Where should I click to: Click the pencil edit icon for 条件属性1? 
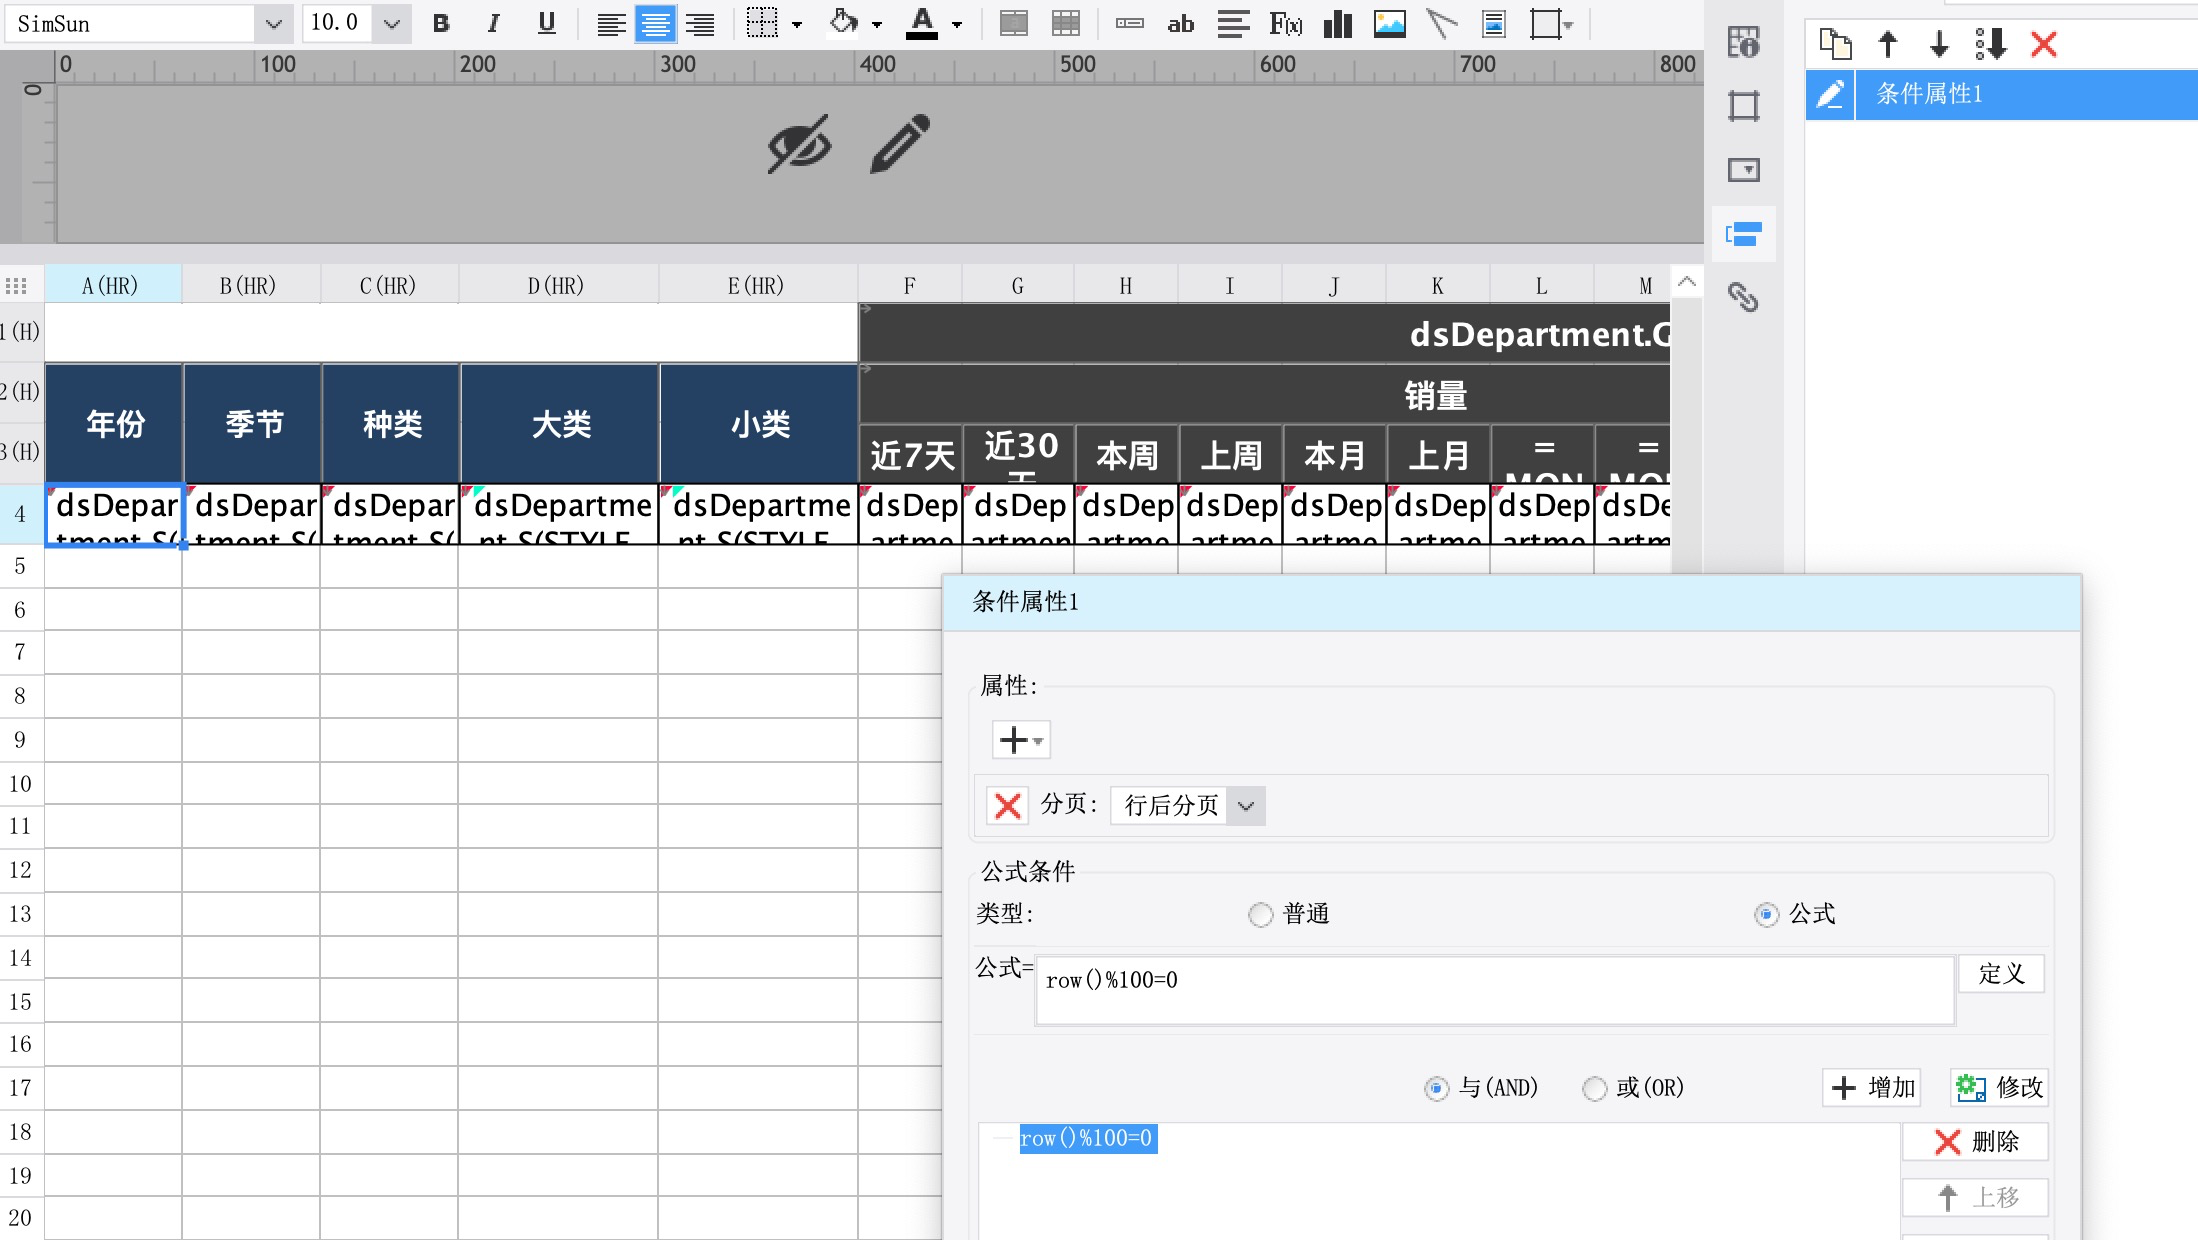click(x=1830, y=94)
